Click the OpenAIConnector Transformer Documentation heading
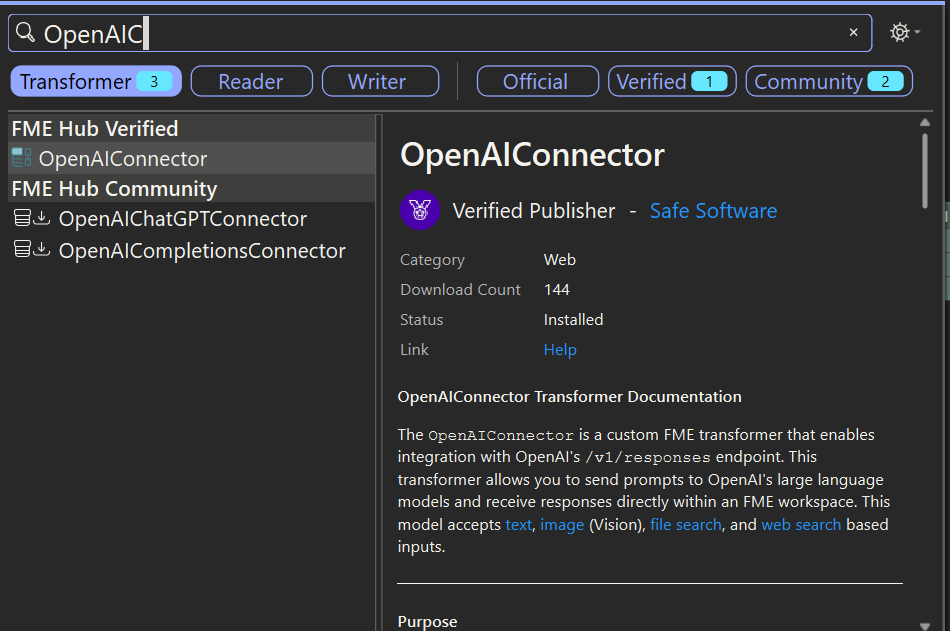The width and height of the screenshot is (950, 631). [570, 397]
